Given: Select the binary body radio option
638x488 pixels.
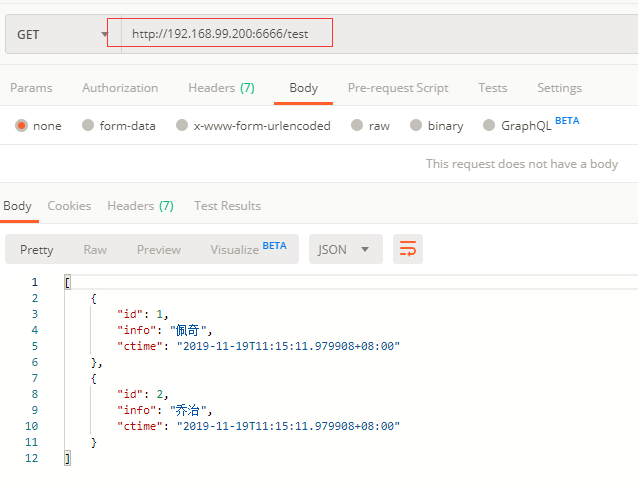Looking at the screenshot, I should [x=415, y=126].
